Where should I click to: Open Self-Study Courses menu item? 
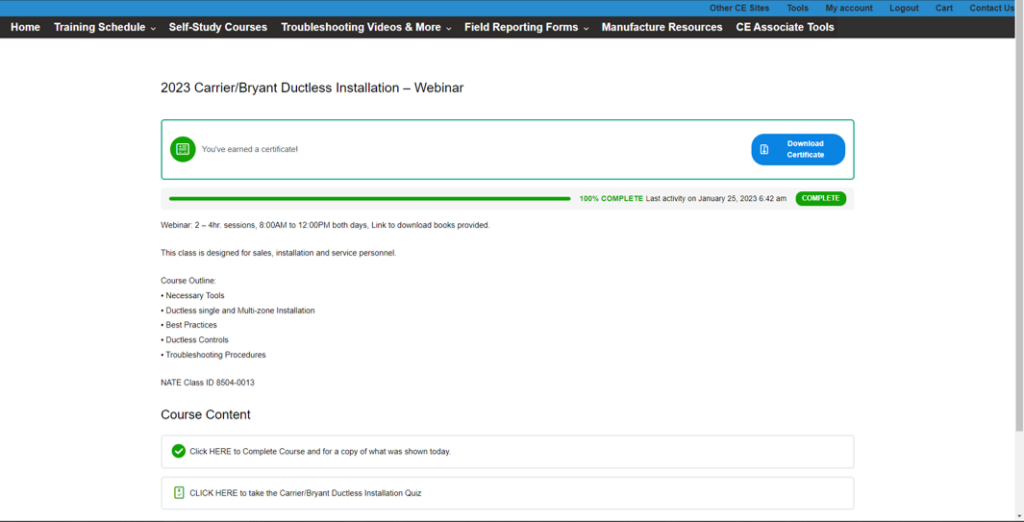point(218,27)
